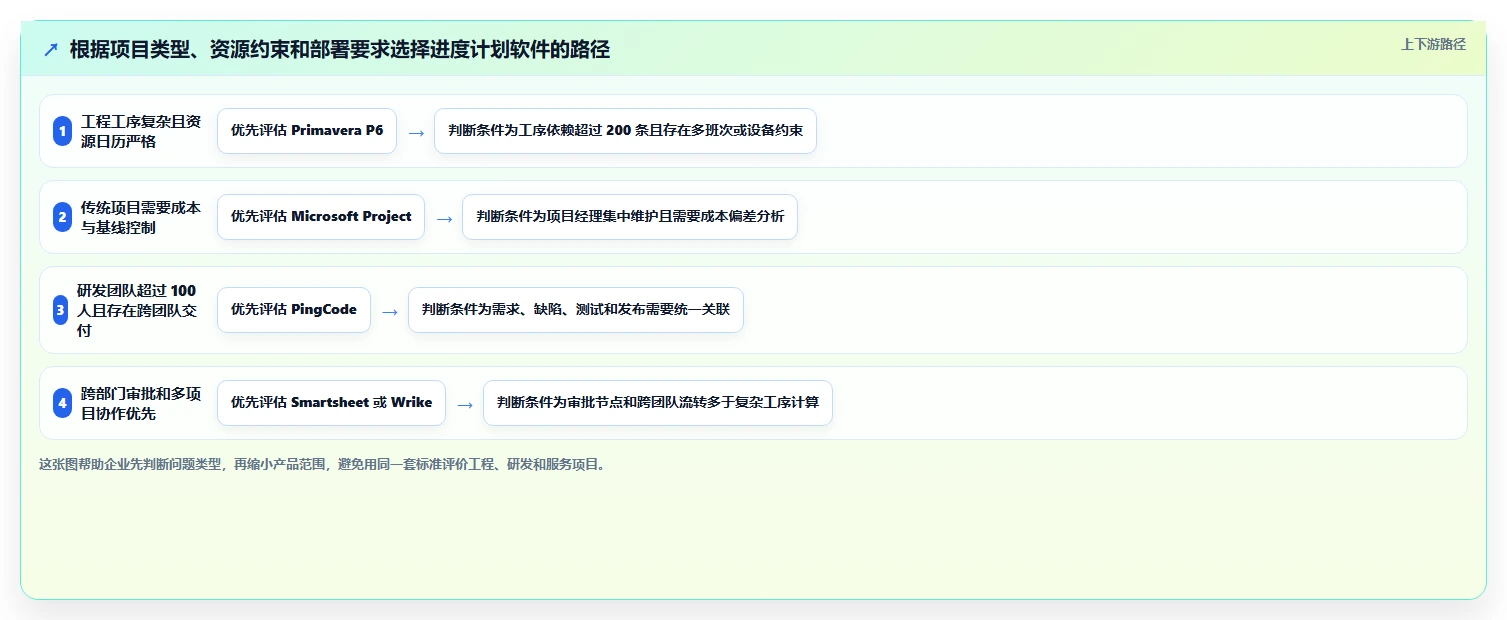The width and height of the screenshot is (1507, 620).
Task: Select step number 1 badge
Action: pyautogui.click(x=62, y=131)
